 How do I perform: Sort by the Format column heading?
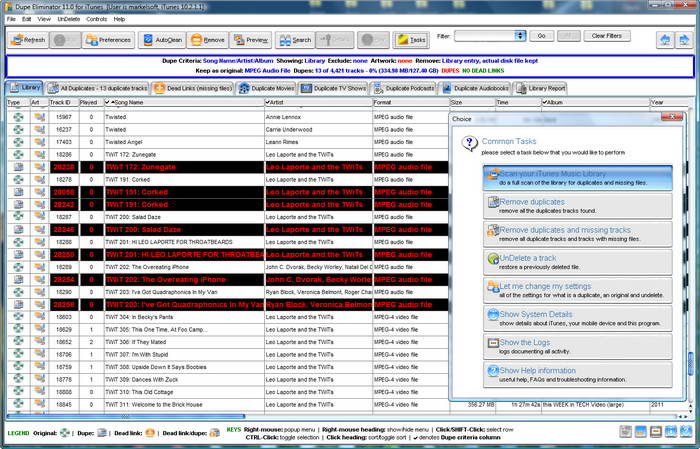click(411, 102)
